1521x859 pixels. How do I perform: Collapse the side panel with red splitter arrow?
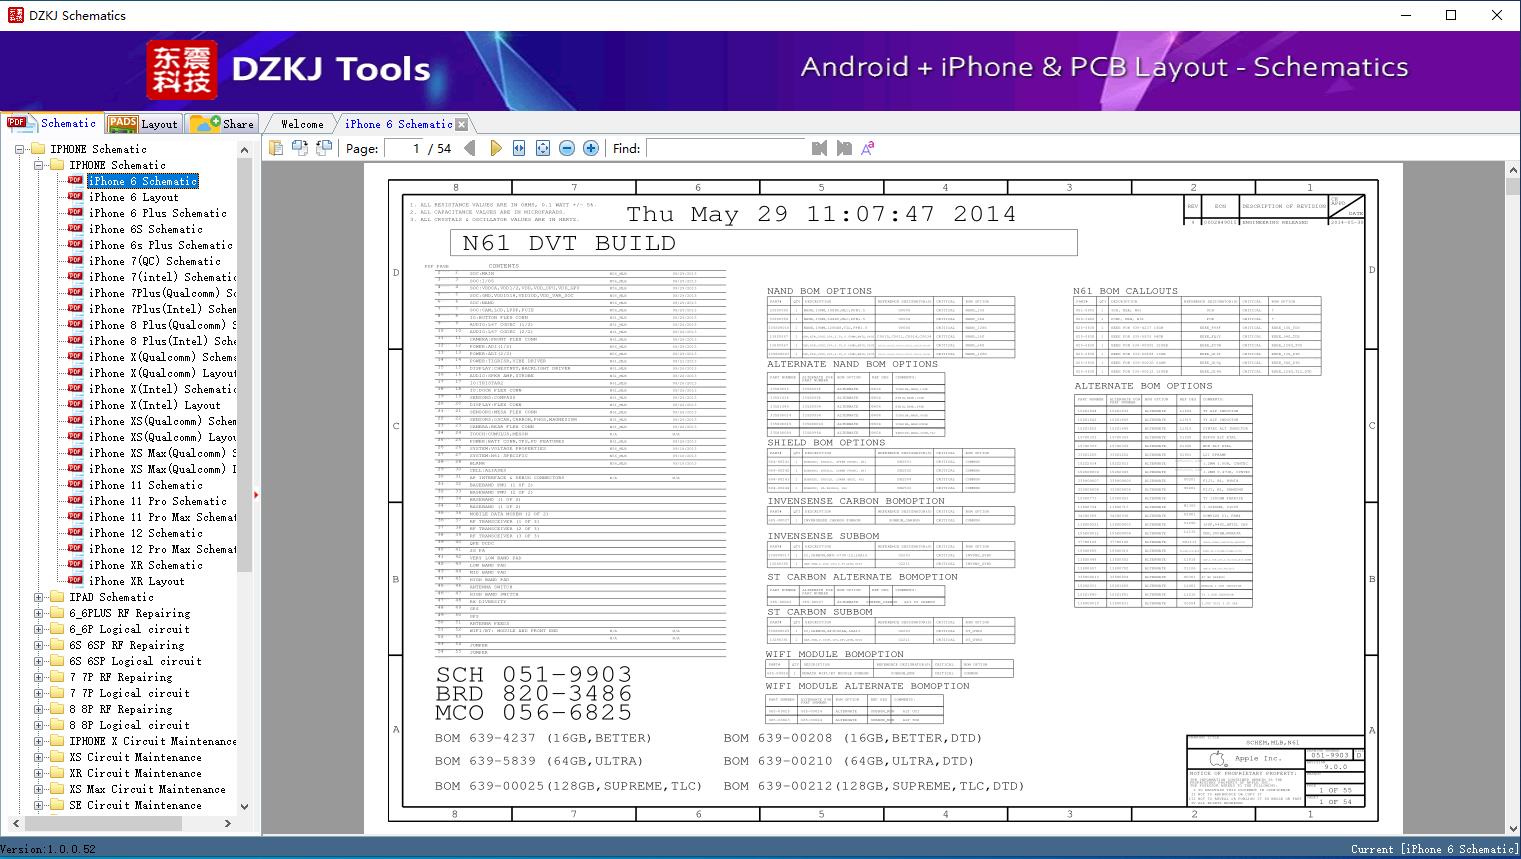click(x=257, y=494)
